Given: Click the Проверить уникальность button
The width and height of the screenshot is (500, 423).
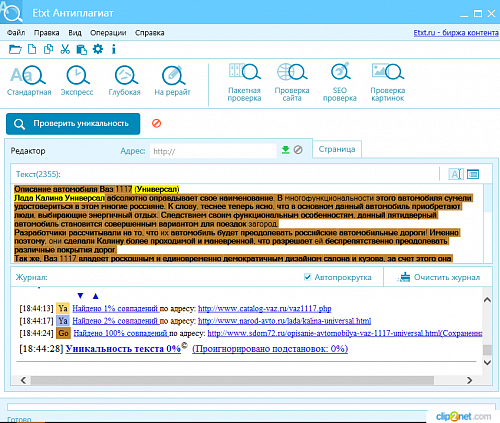Looking at the screenshot, I should (x=73, y=124).
